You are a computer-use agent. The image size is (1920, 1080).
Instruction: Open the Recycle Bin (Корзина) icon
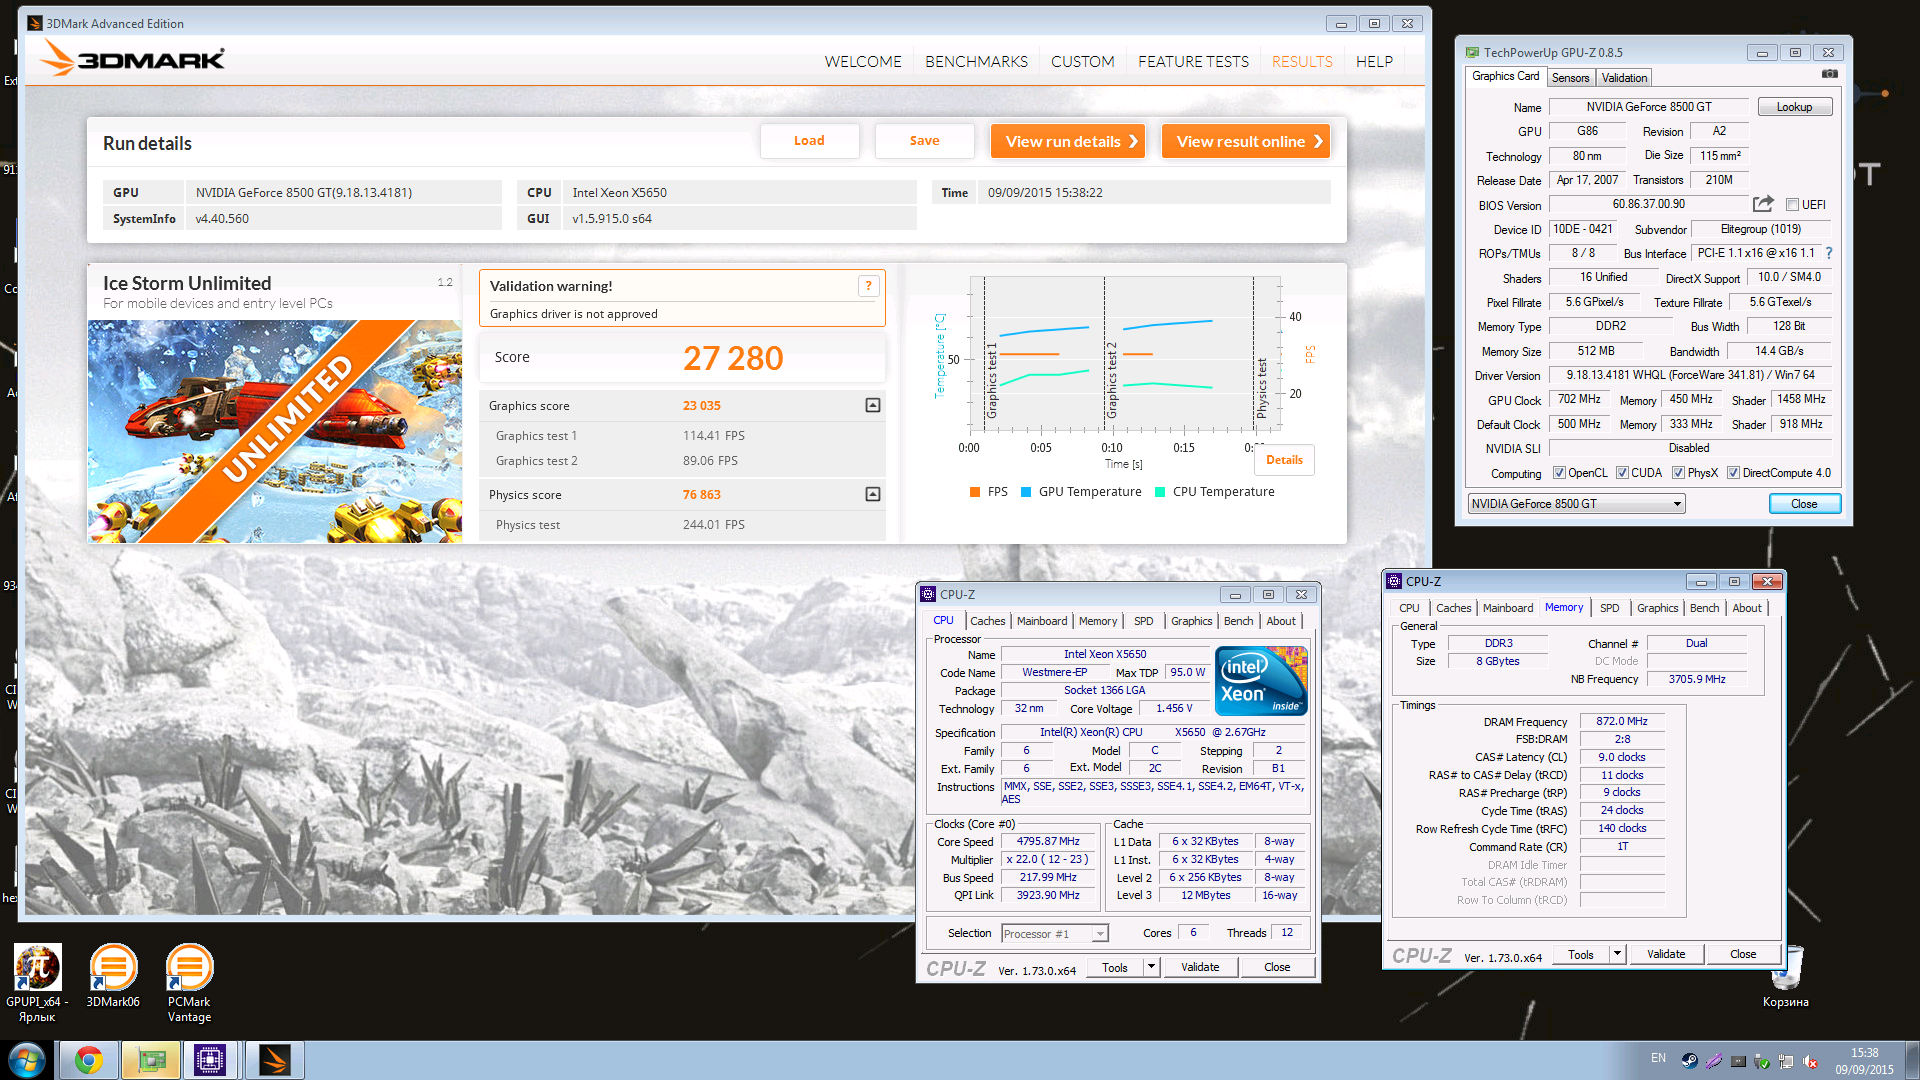pos(1785,976)
